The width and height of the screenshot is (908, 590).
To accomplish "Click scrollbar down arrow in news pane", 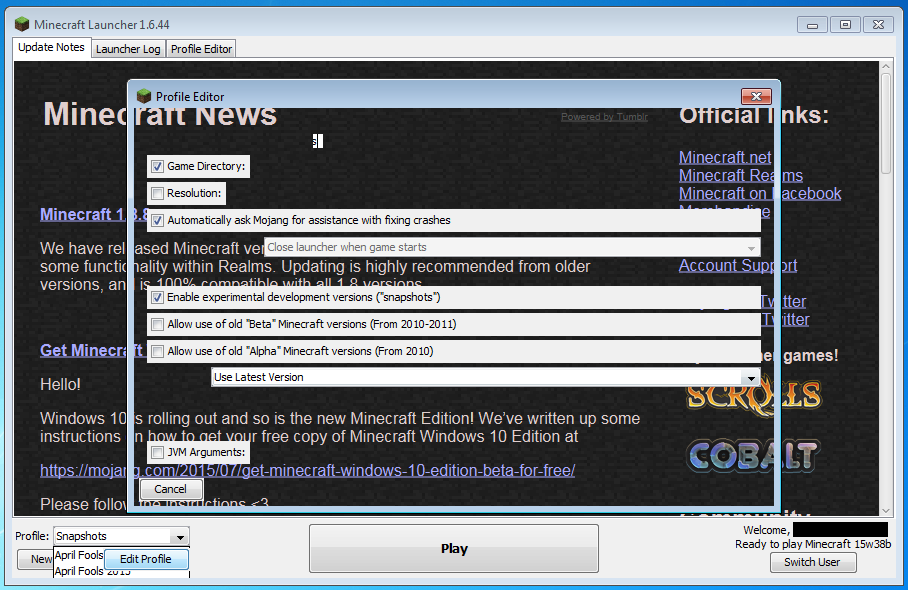I will tap(886, 511).
